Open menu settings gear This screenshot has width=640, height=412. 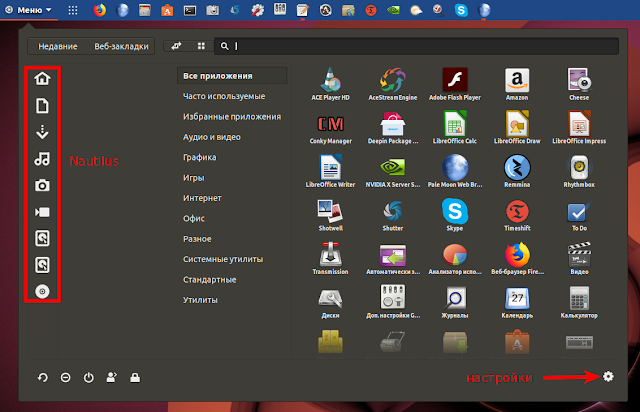[608, 376]
